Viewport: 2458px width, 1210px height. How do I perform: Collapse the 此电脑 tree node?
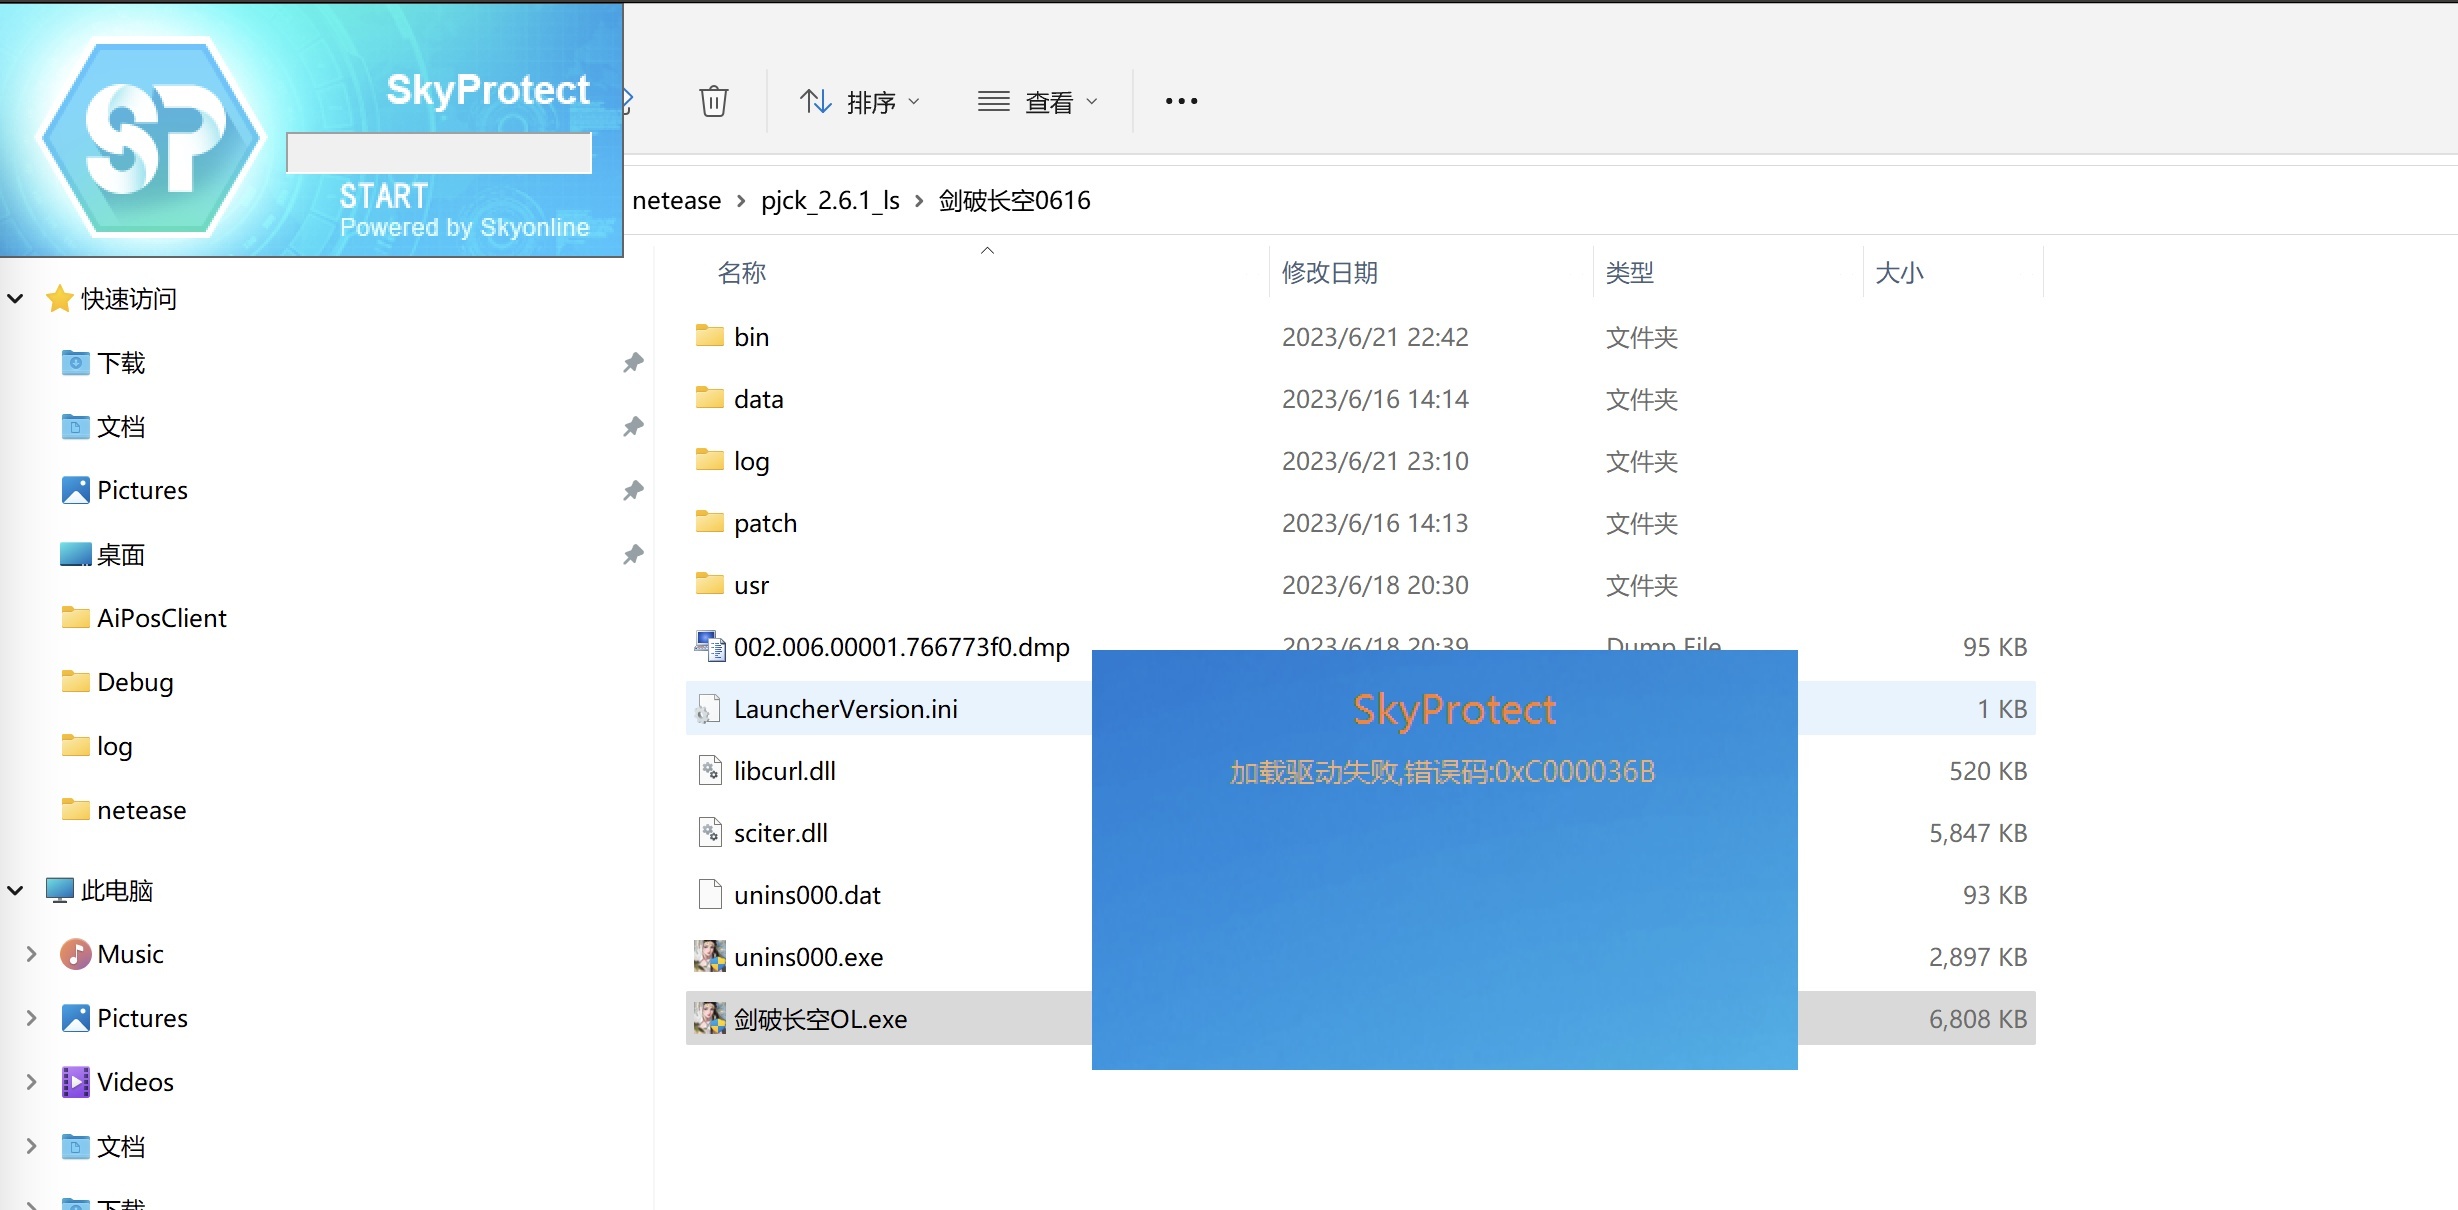click(x=16, y=890)
